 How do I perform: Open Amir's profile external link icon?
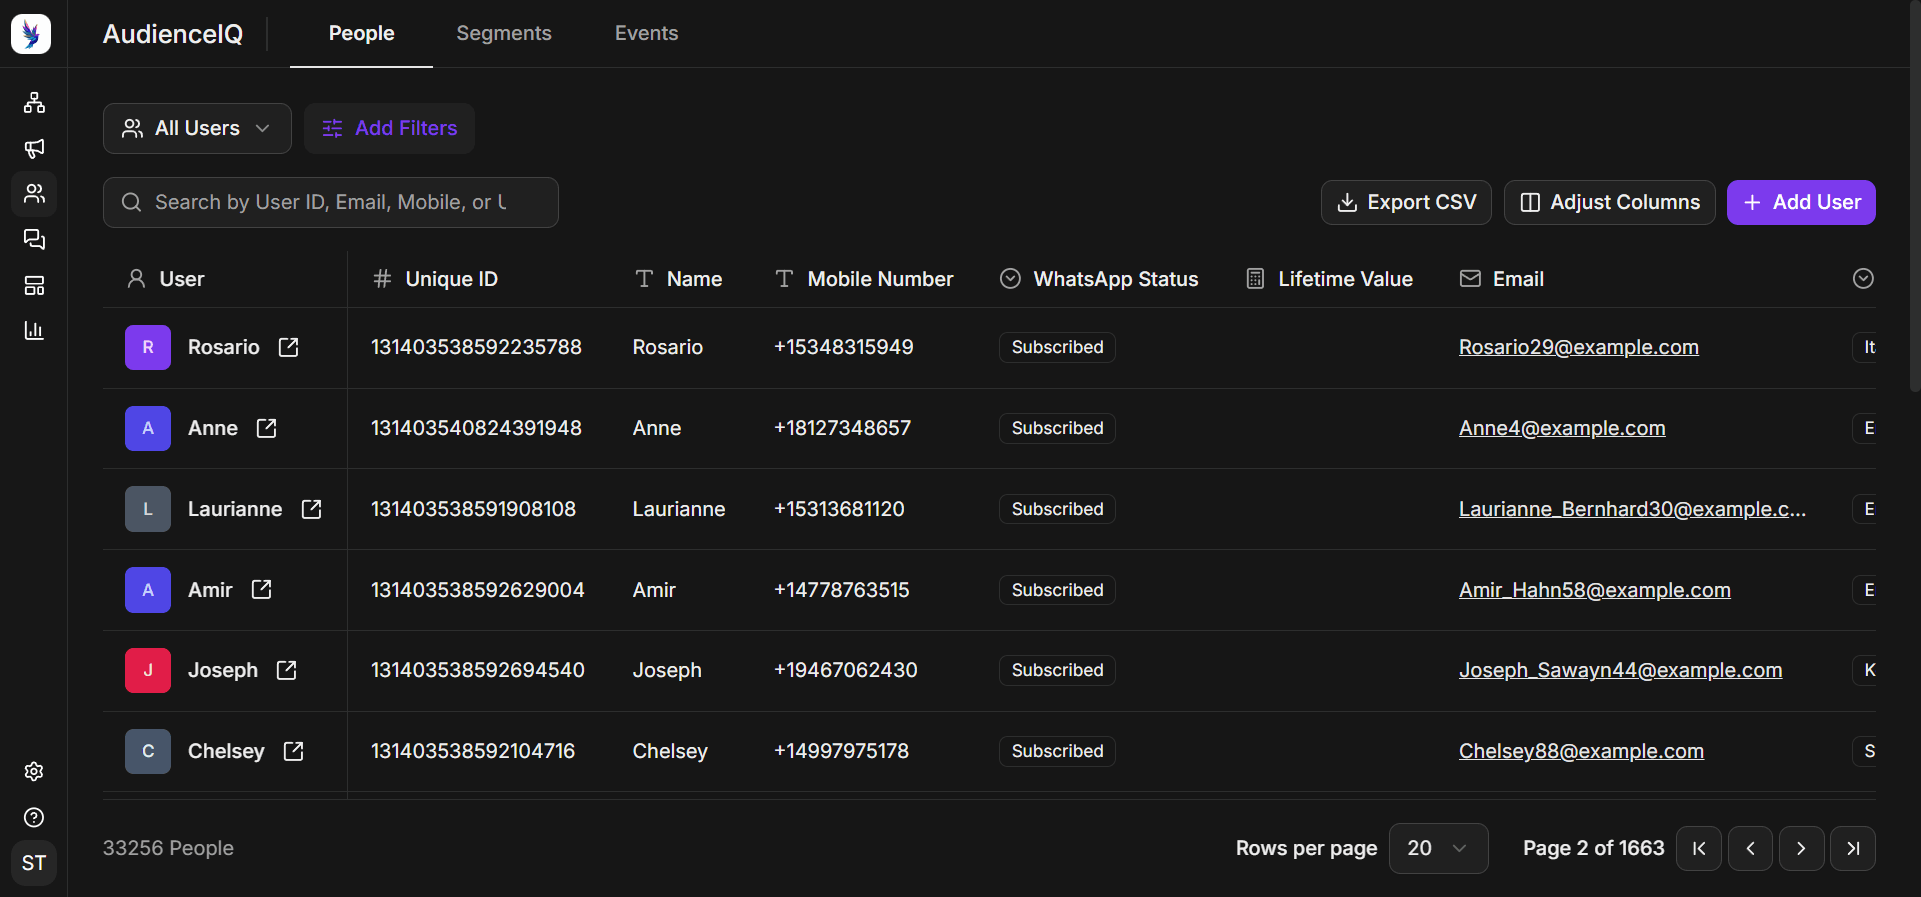tap(261, 590)
